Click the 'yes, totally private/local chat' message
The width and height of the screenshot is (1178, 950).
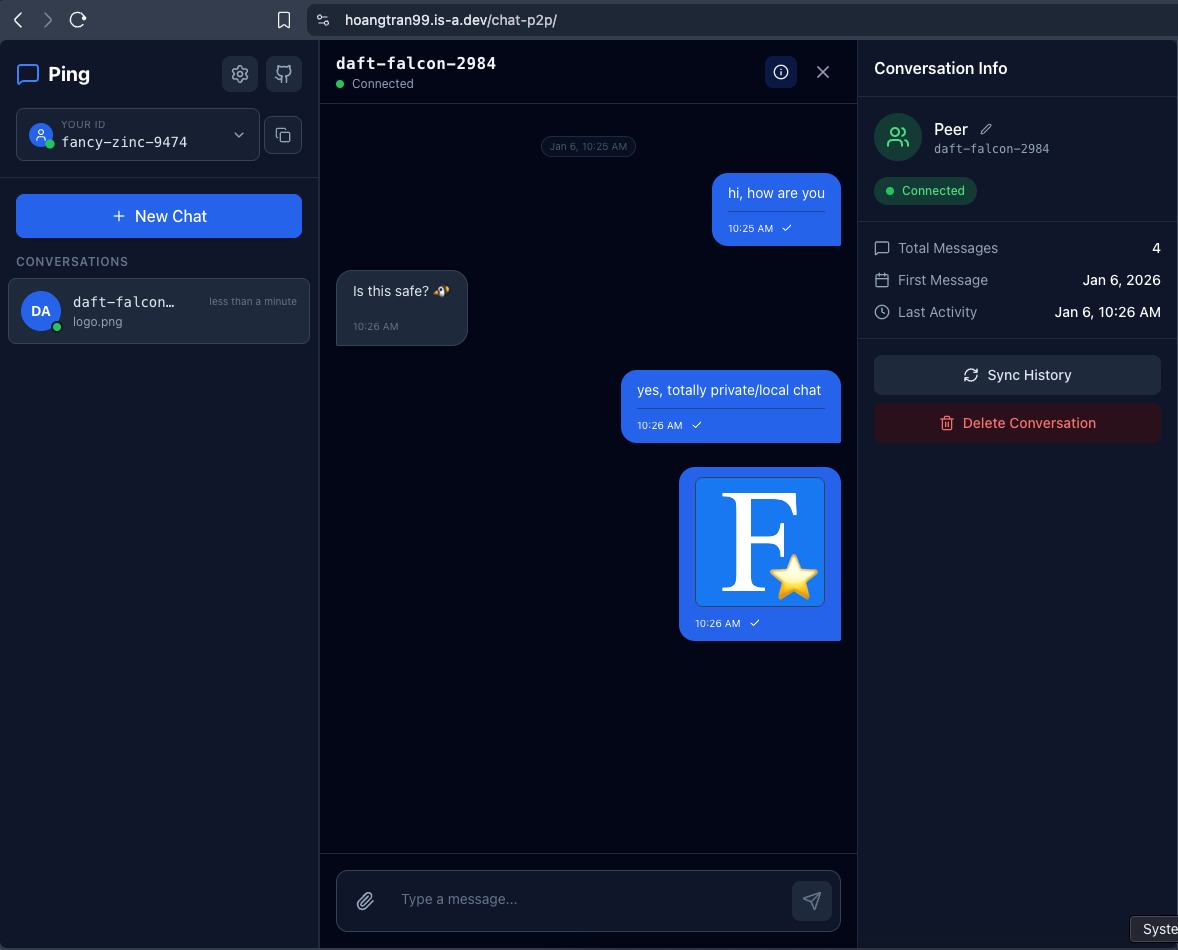[x=730, y=406]
